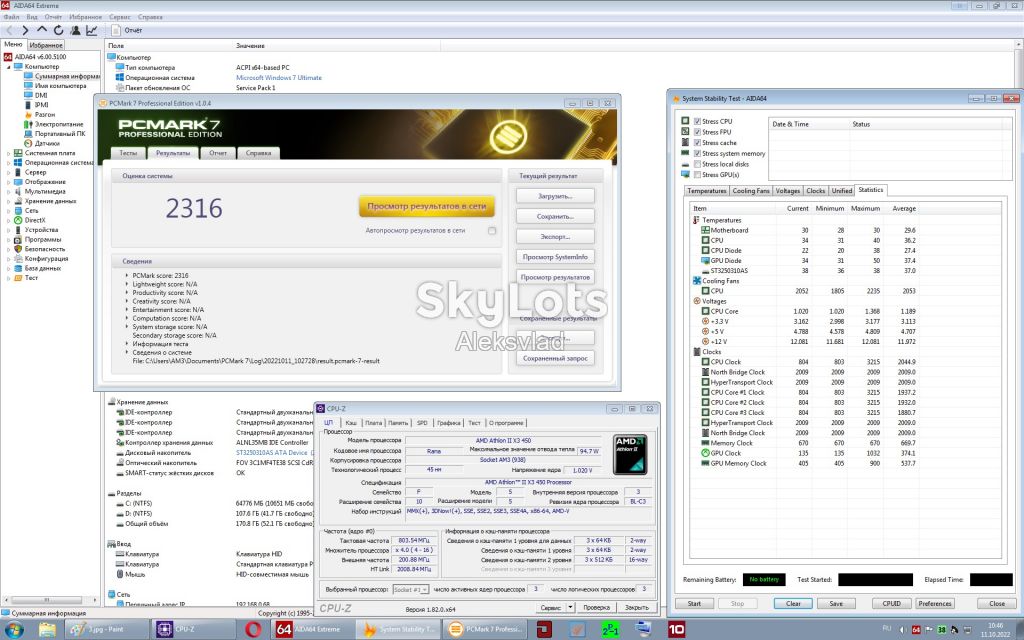Click the Microsoft Windows 7 Ultimate link
This screenshot has height=640, width=1024.
[279, 77]
